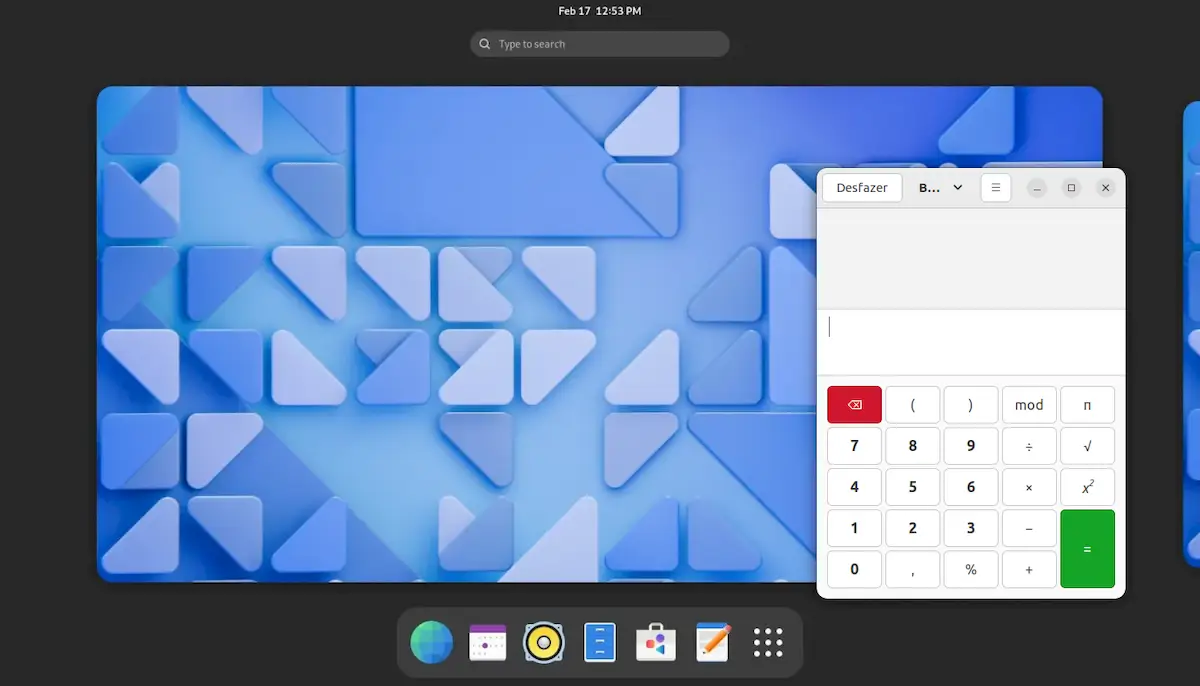
Task: Click digit 5 on the keypad
Action: click(912, 487)
